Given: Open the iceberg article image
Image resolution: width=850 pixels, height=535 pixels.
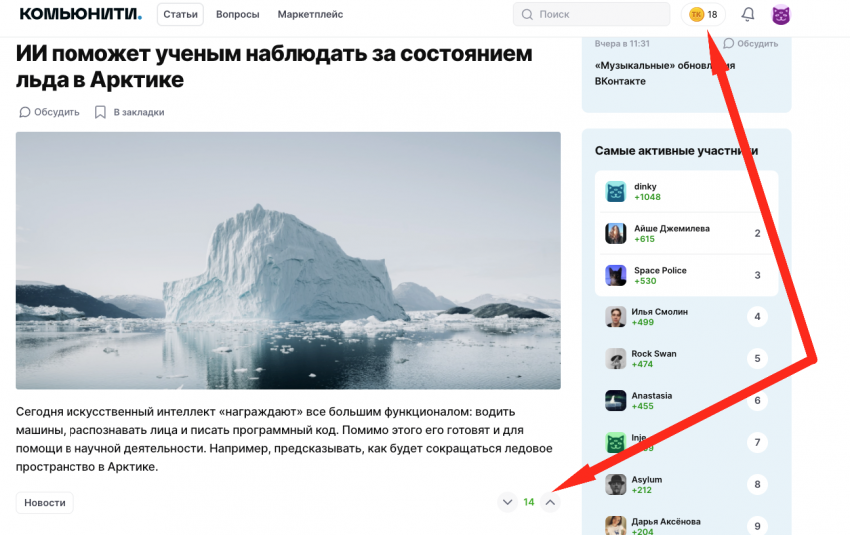Looking at the screenshot, I should 288,260.
